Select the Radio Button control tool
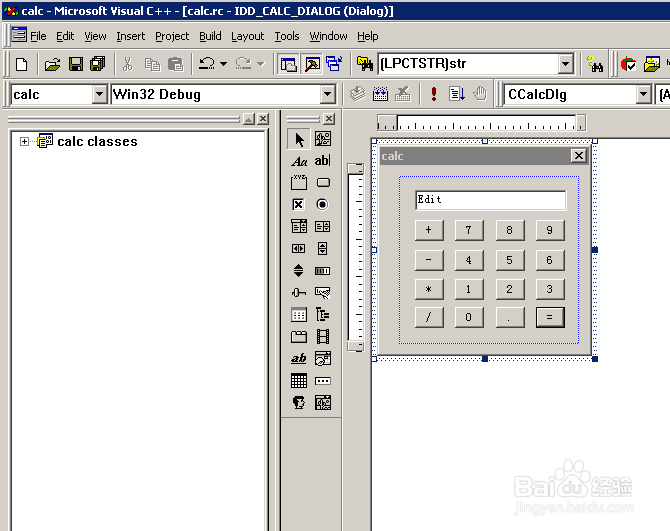The image size is (670, 531). pyautogui.click(x=322, y=205)
